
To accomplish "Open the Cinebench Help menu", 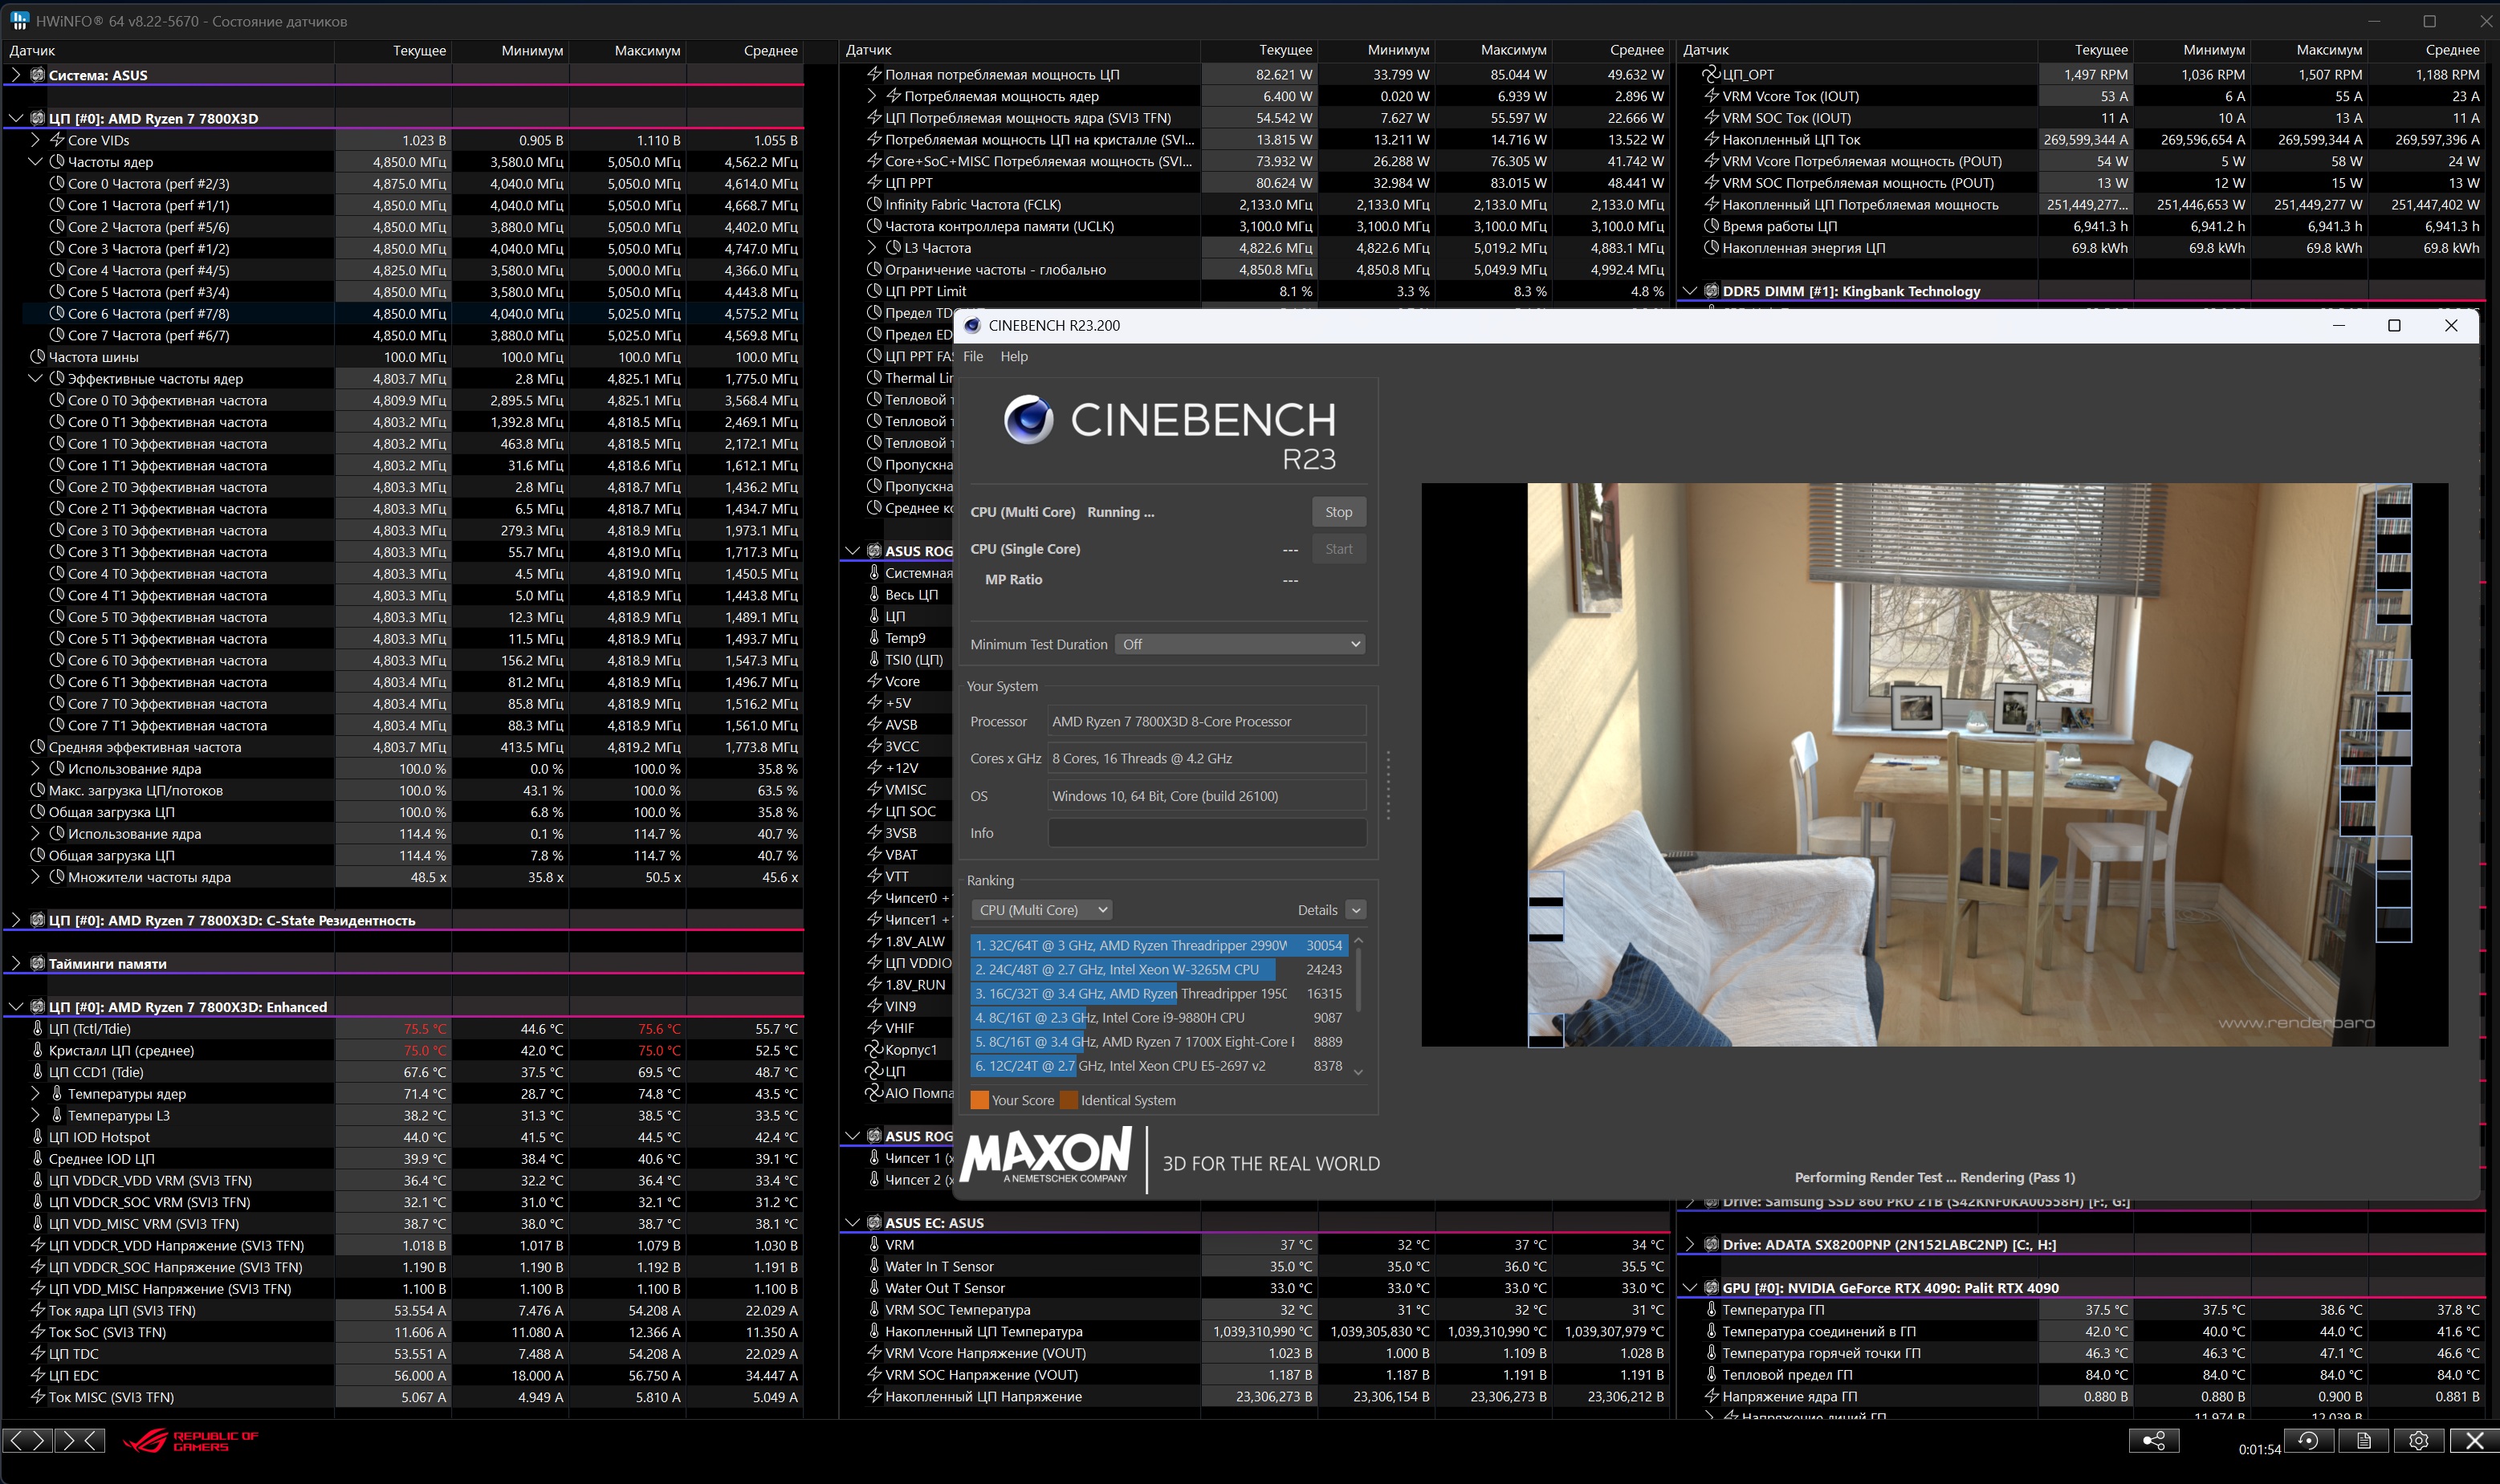I will click(1013, 356).
